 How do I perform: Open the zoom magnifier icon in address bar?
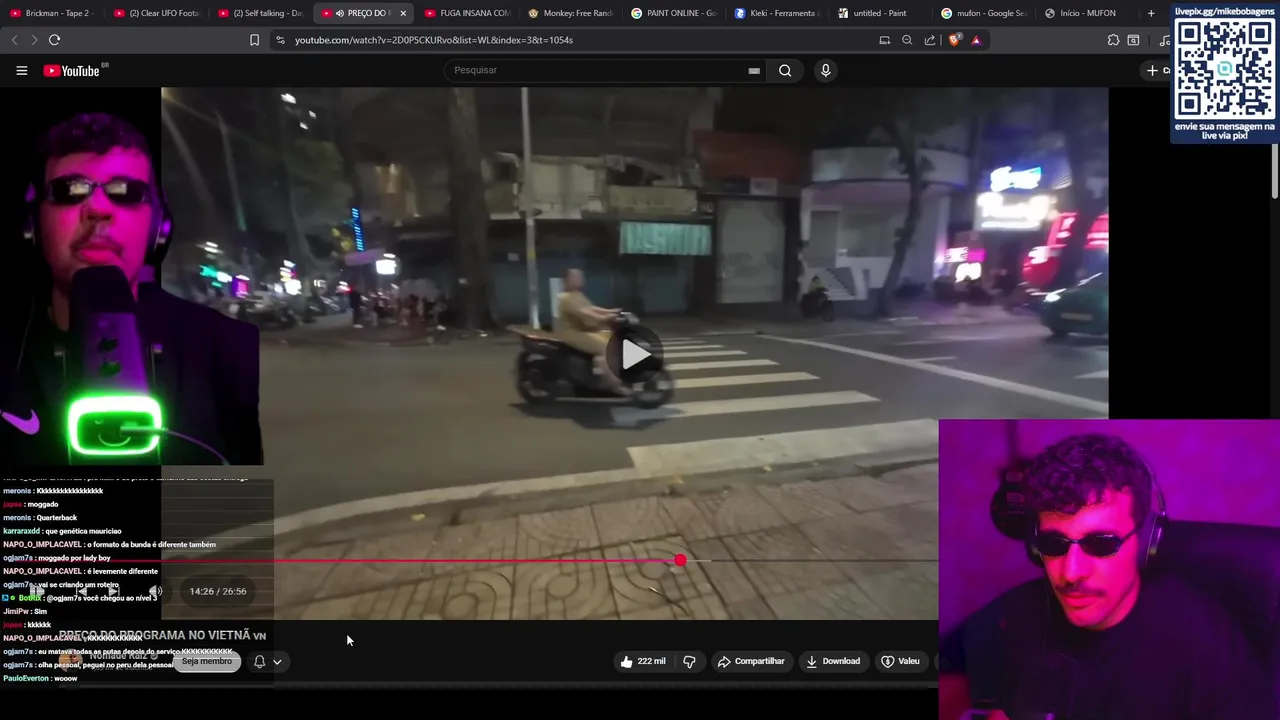[907, 40]
